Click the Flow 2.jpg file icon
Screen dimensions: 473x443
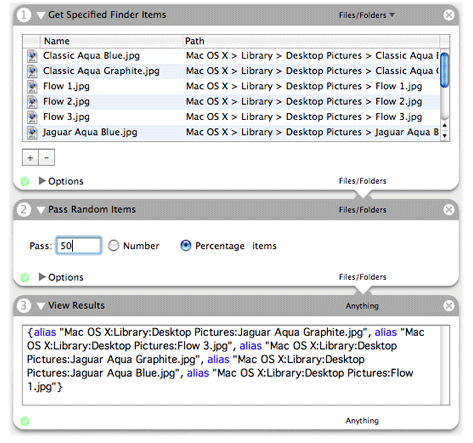(x=32, y=102)
